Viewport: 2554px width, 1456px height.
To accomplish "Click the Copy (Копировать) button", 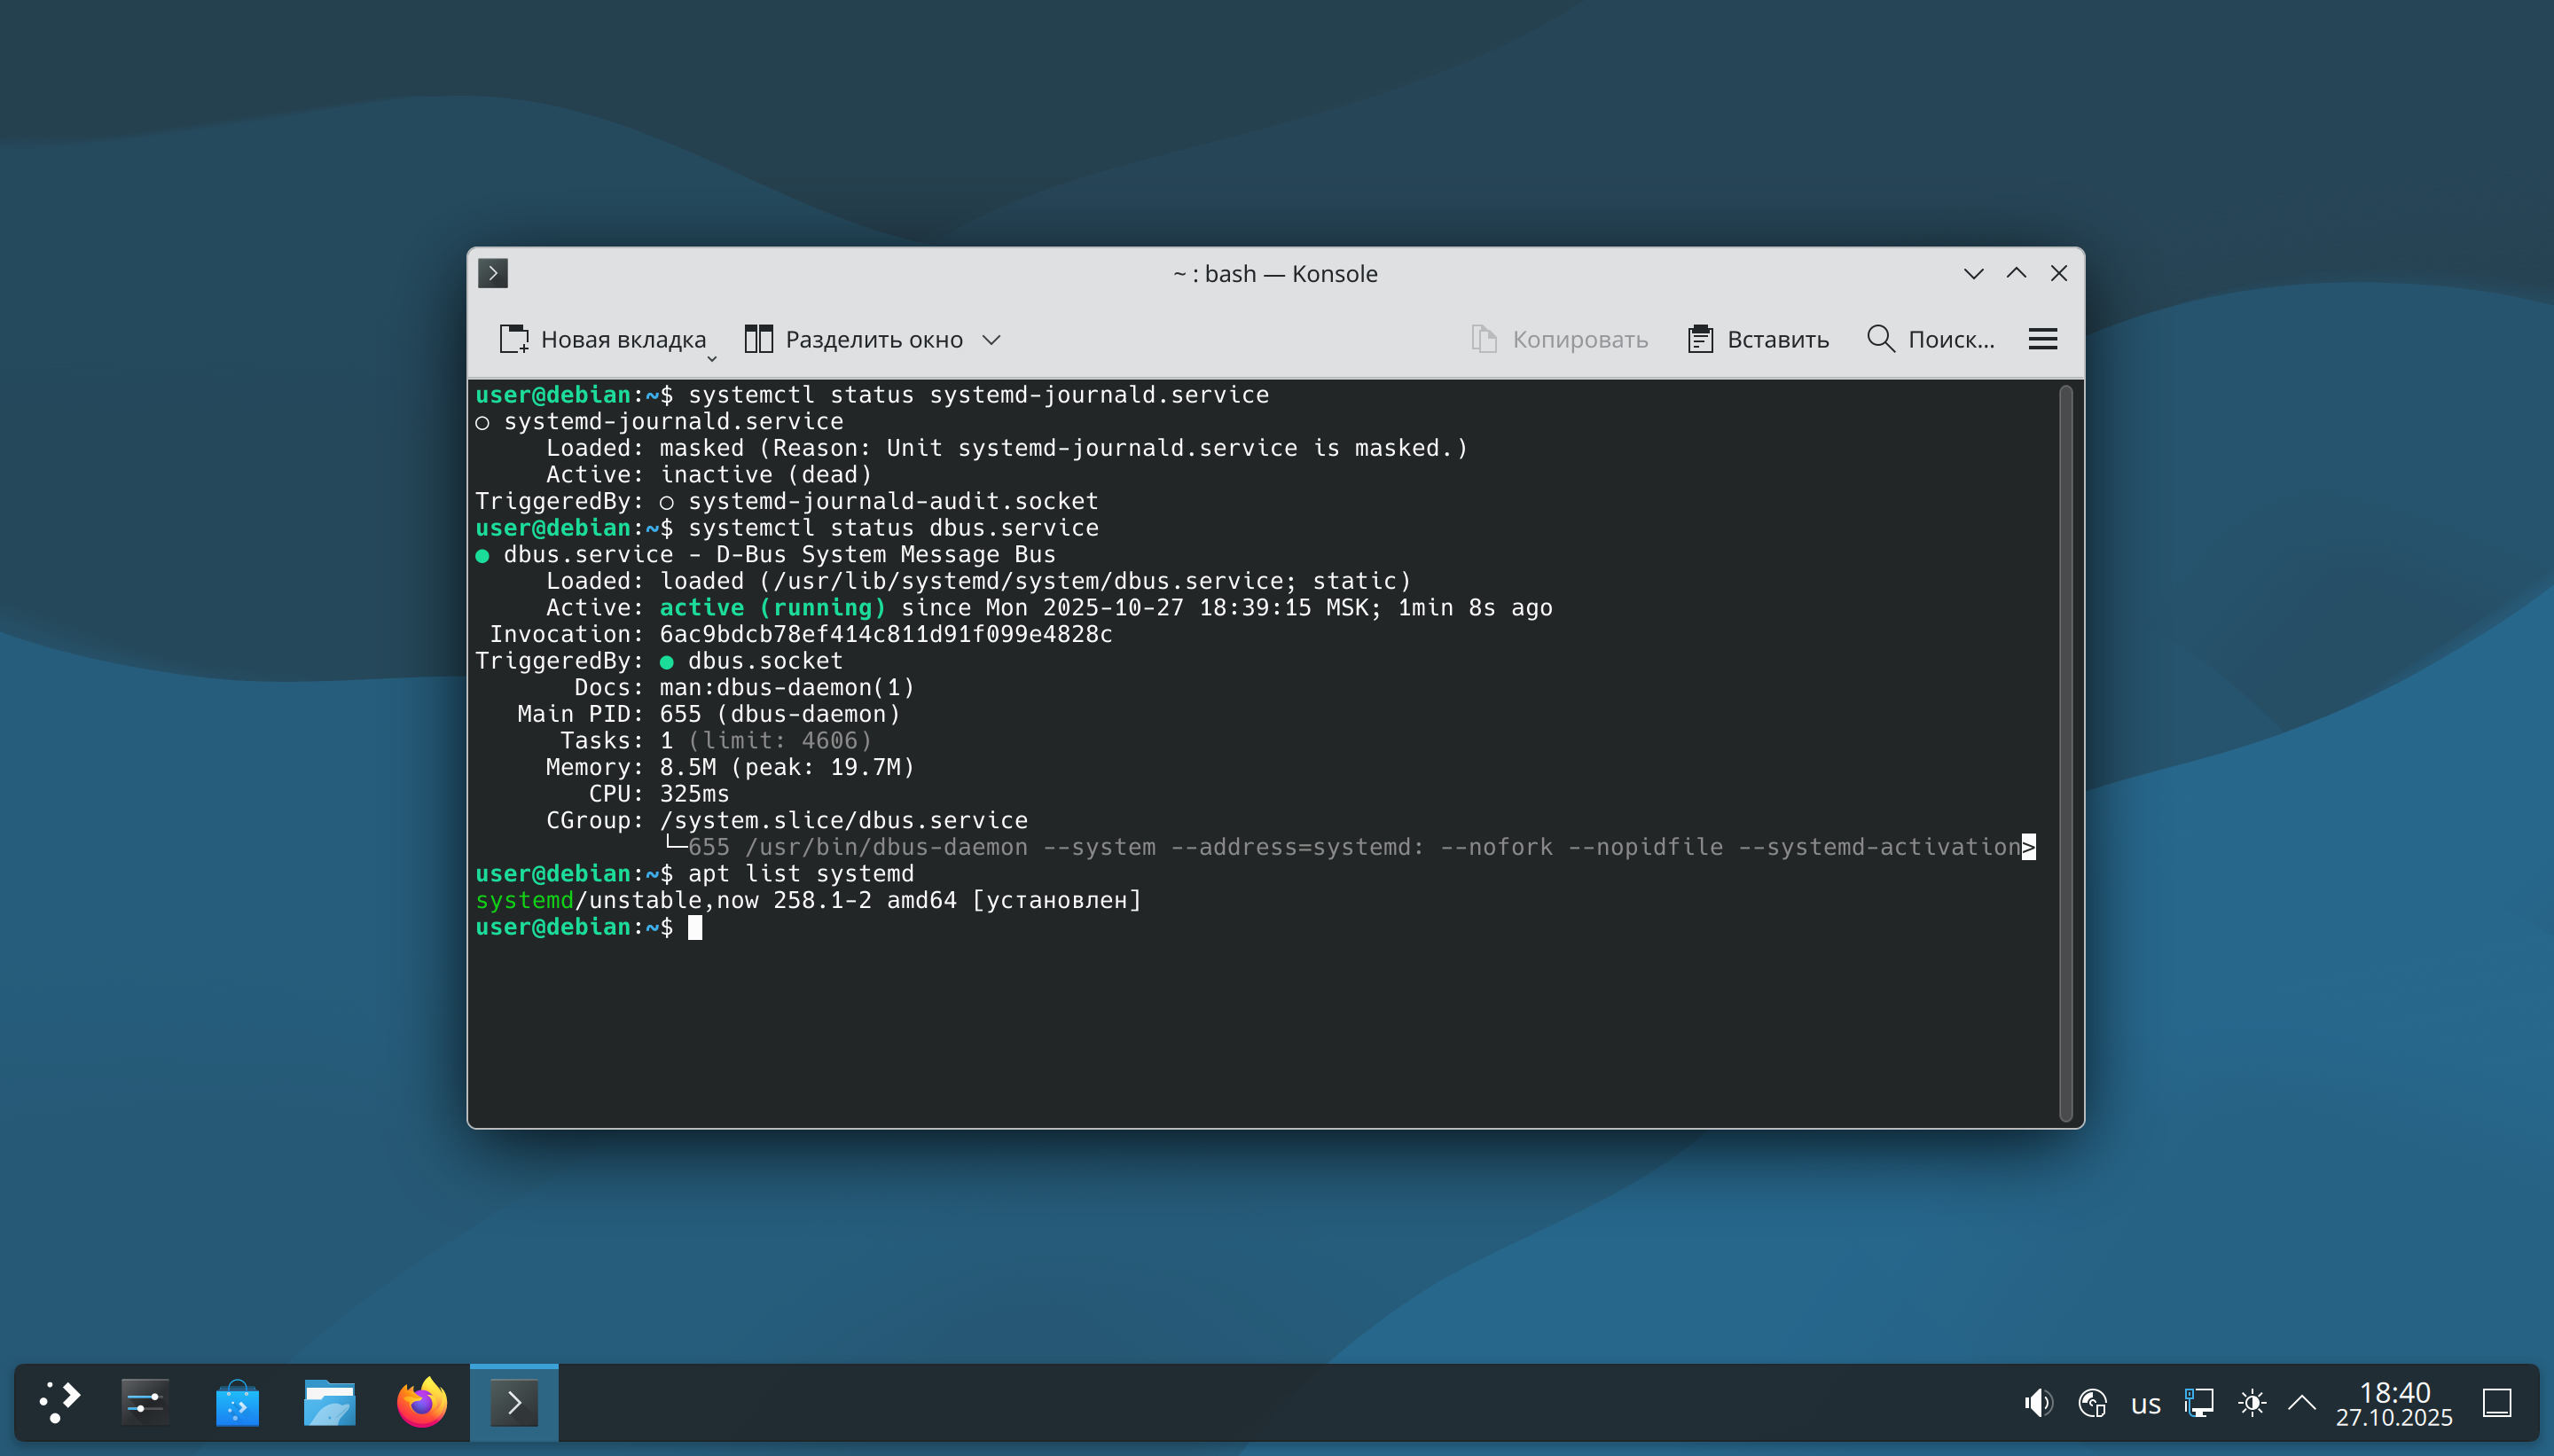I will (x=1559, y=339).
